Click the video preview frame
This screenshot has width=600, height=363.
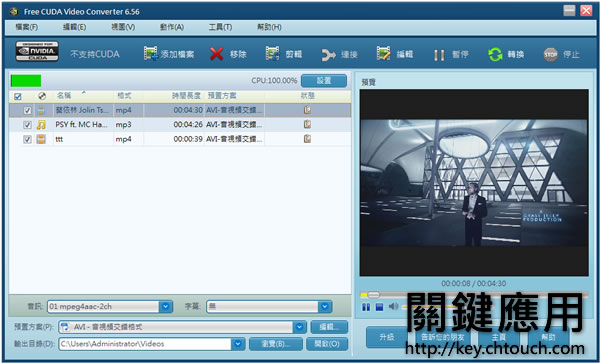click(474, 182)
